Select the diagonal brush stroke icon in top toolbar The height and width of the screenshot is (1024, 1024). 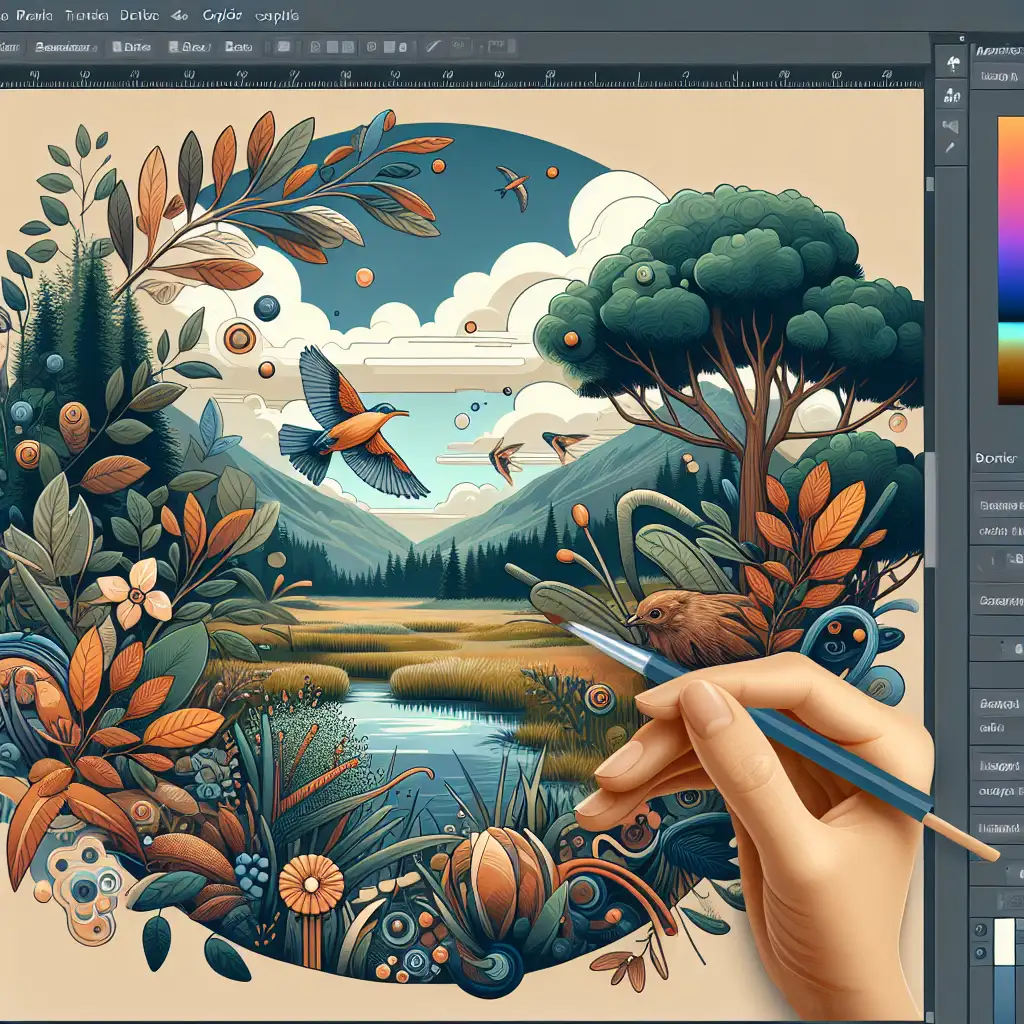click(x=432, y=46)
